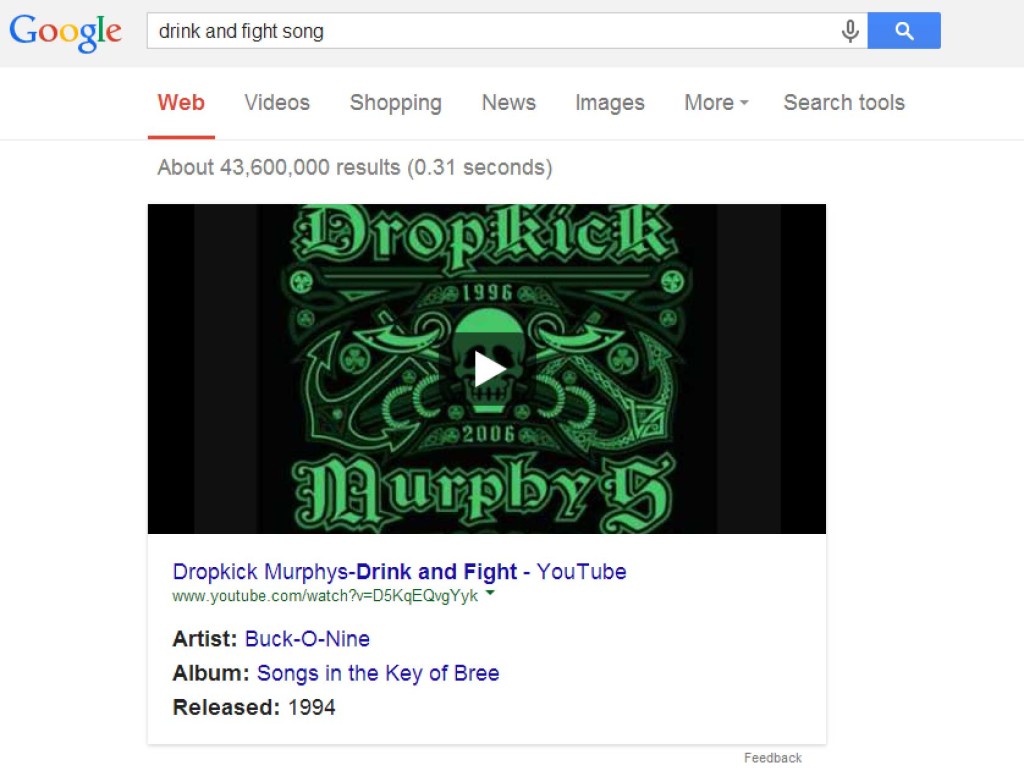Click the microphone voice search icon
1024x768 pixels.
pyautogui.click(x=850, y=31)
